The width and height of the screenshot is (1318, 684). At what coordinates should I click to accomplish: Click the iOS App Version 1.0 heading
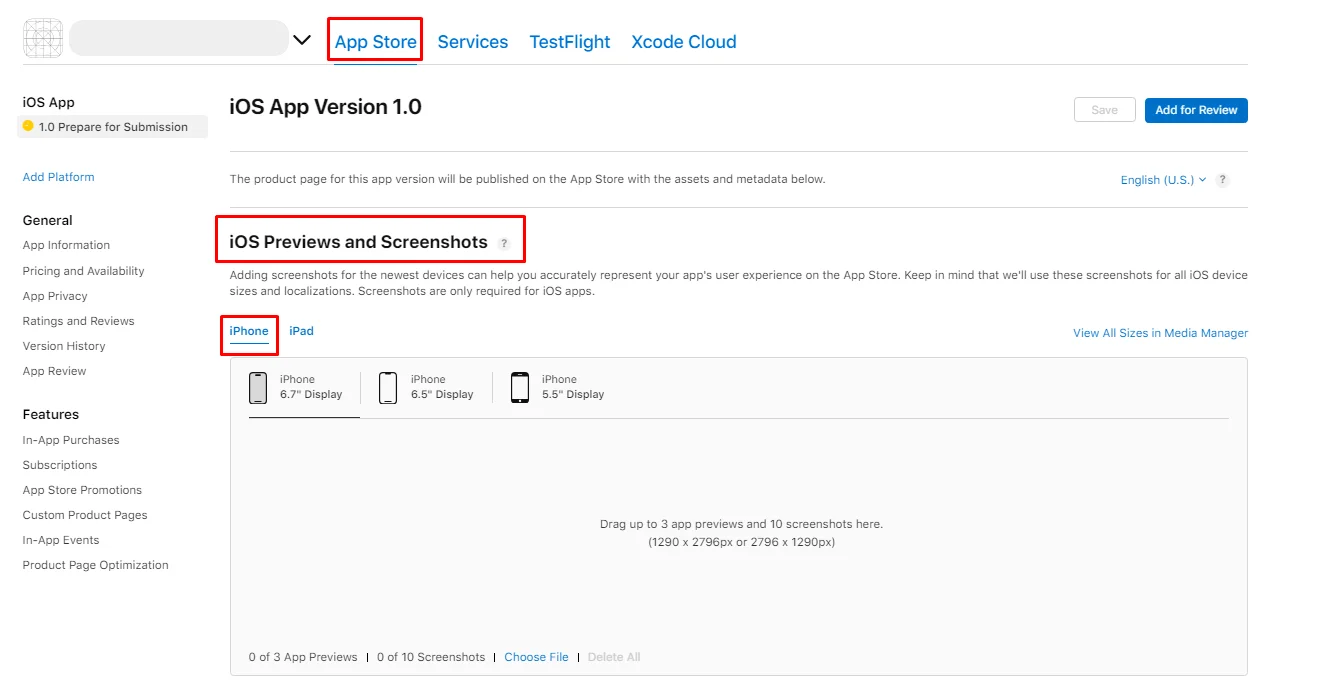click(x=326, y=107)
